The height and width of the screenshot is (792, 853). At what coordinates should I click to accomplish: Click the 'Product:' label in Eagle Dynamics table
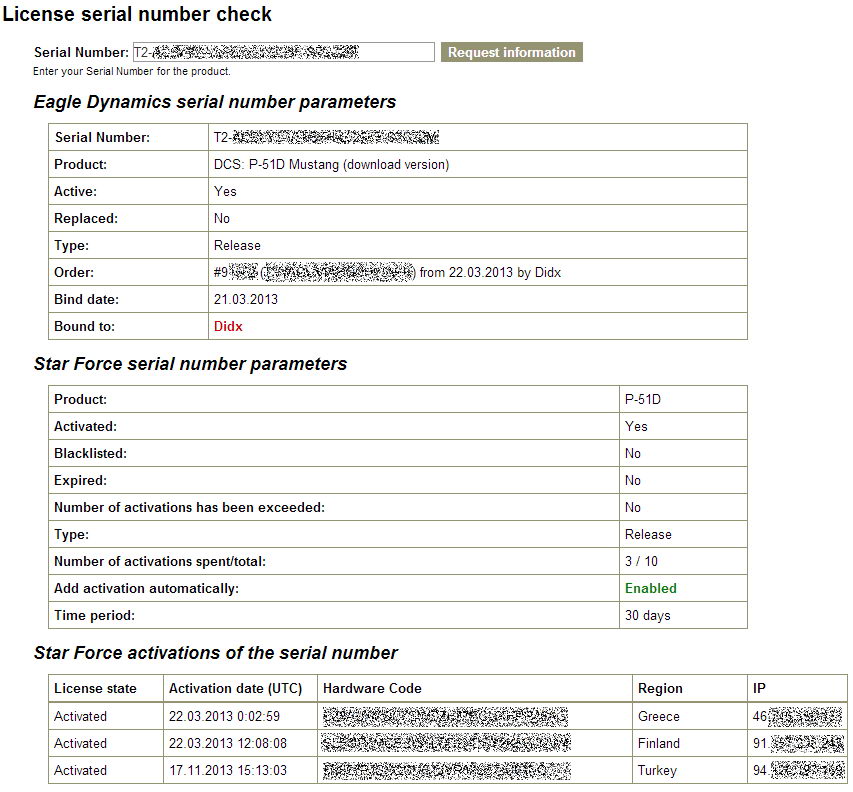pos(81,164)
